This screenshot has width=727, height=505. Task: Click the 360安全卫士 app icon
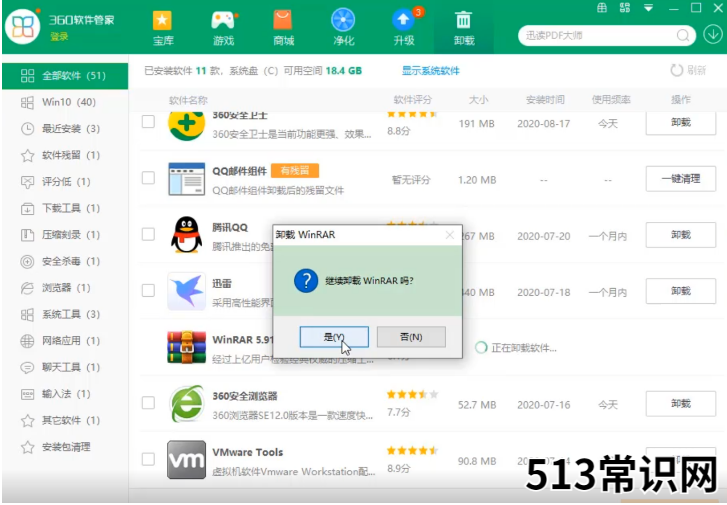click(x=186, y=124)
